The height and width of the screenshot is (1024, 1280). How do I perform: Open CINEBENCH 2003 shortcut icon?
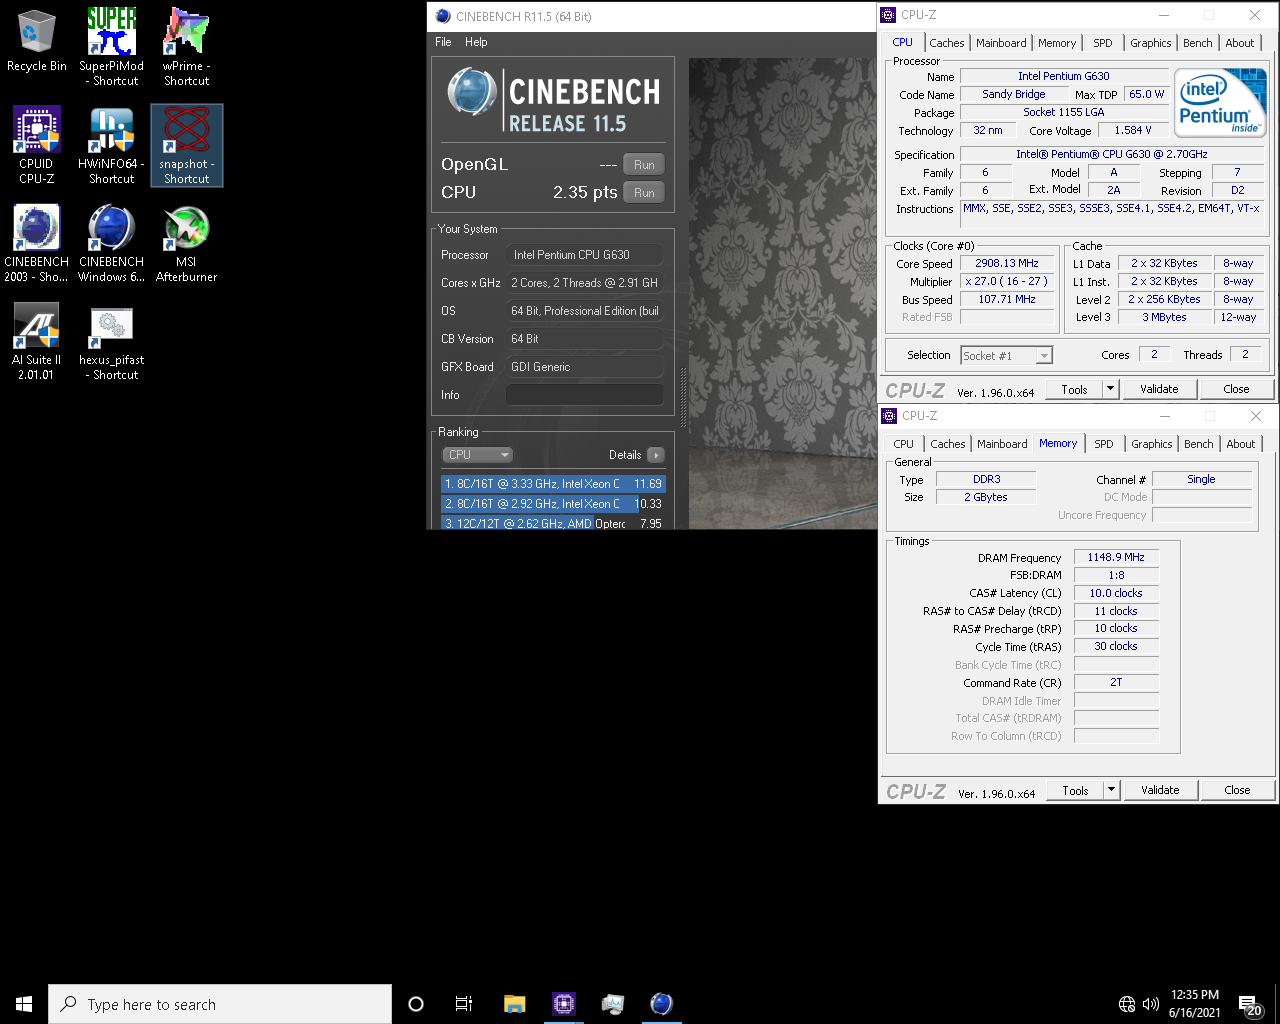point(37,243)
